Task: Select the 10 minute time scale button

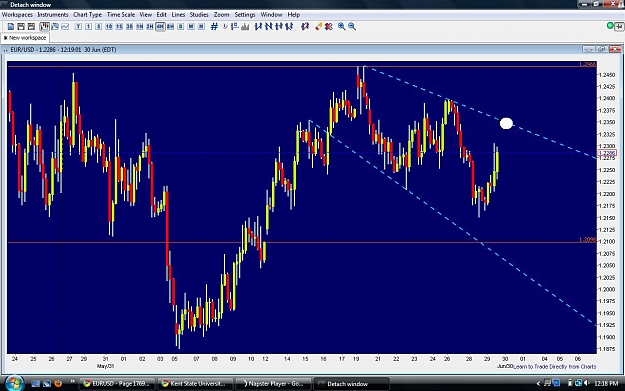Action: [109, 27]
